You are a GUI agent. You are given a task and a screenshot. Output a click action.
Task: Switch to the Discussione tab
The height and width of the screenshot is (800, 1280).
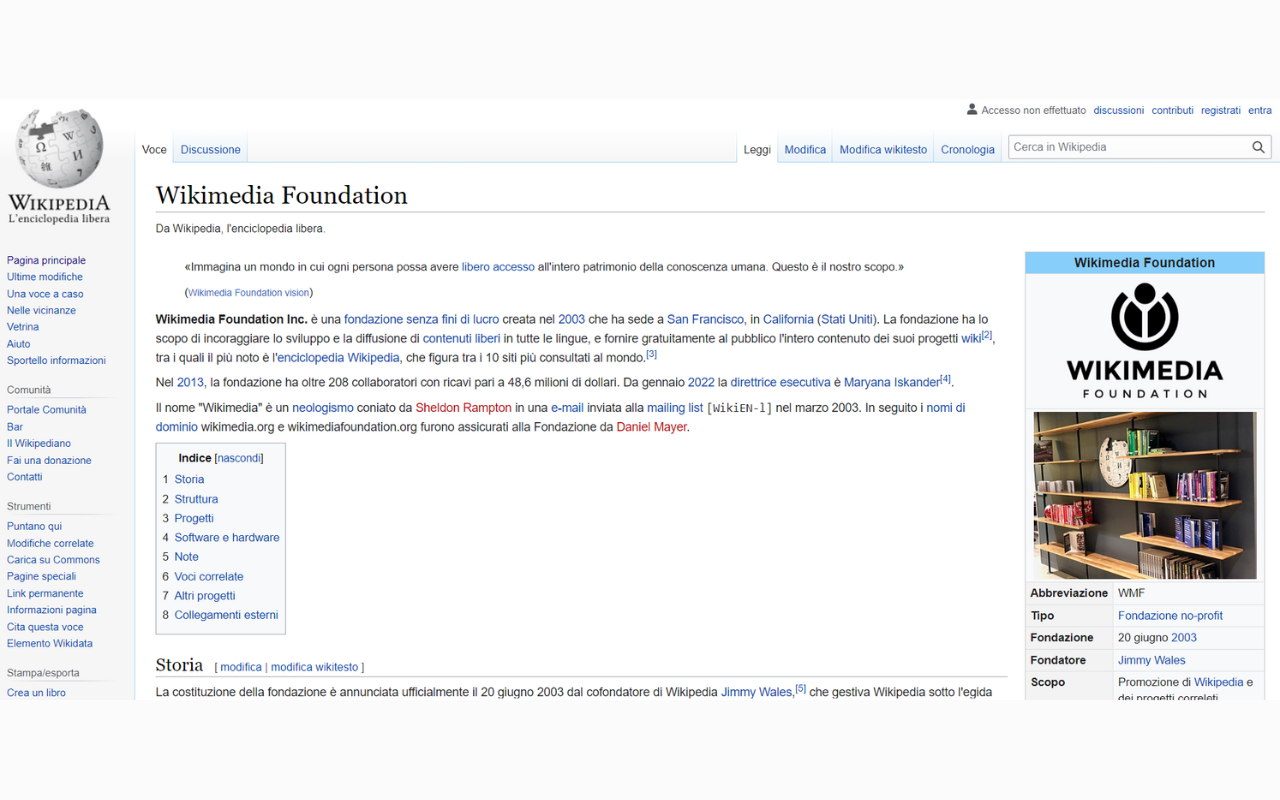pos(210,150)
